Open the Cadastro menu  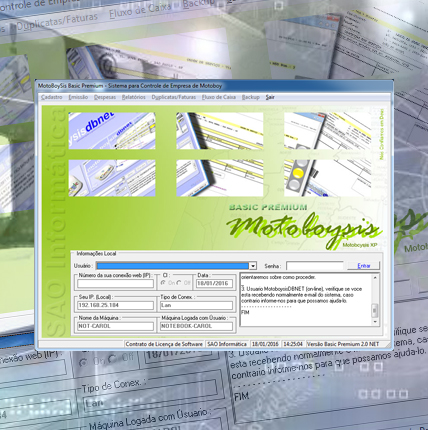coord(52,97)
